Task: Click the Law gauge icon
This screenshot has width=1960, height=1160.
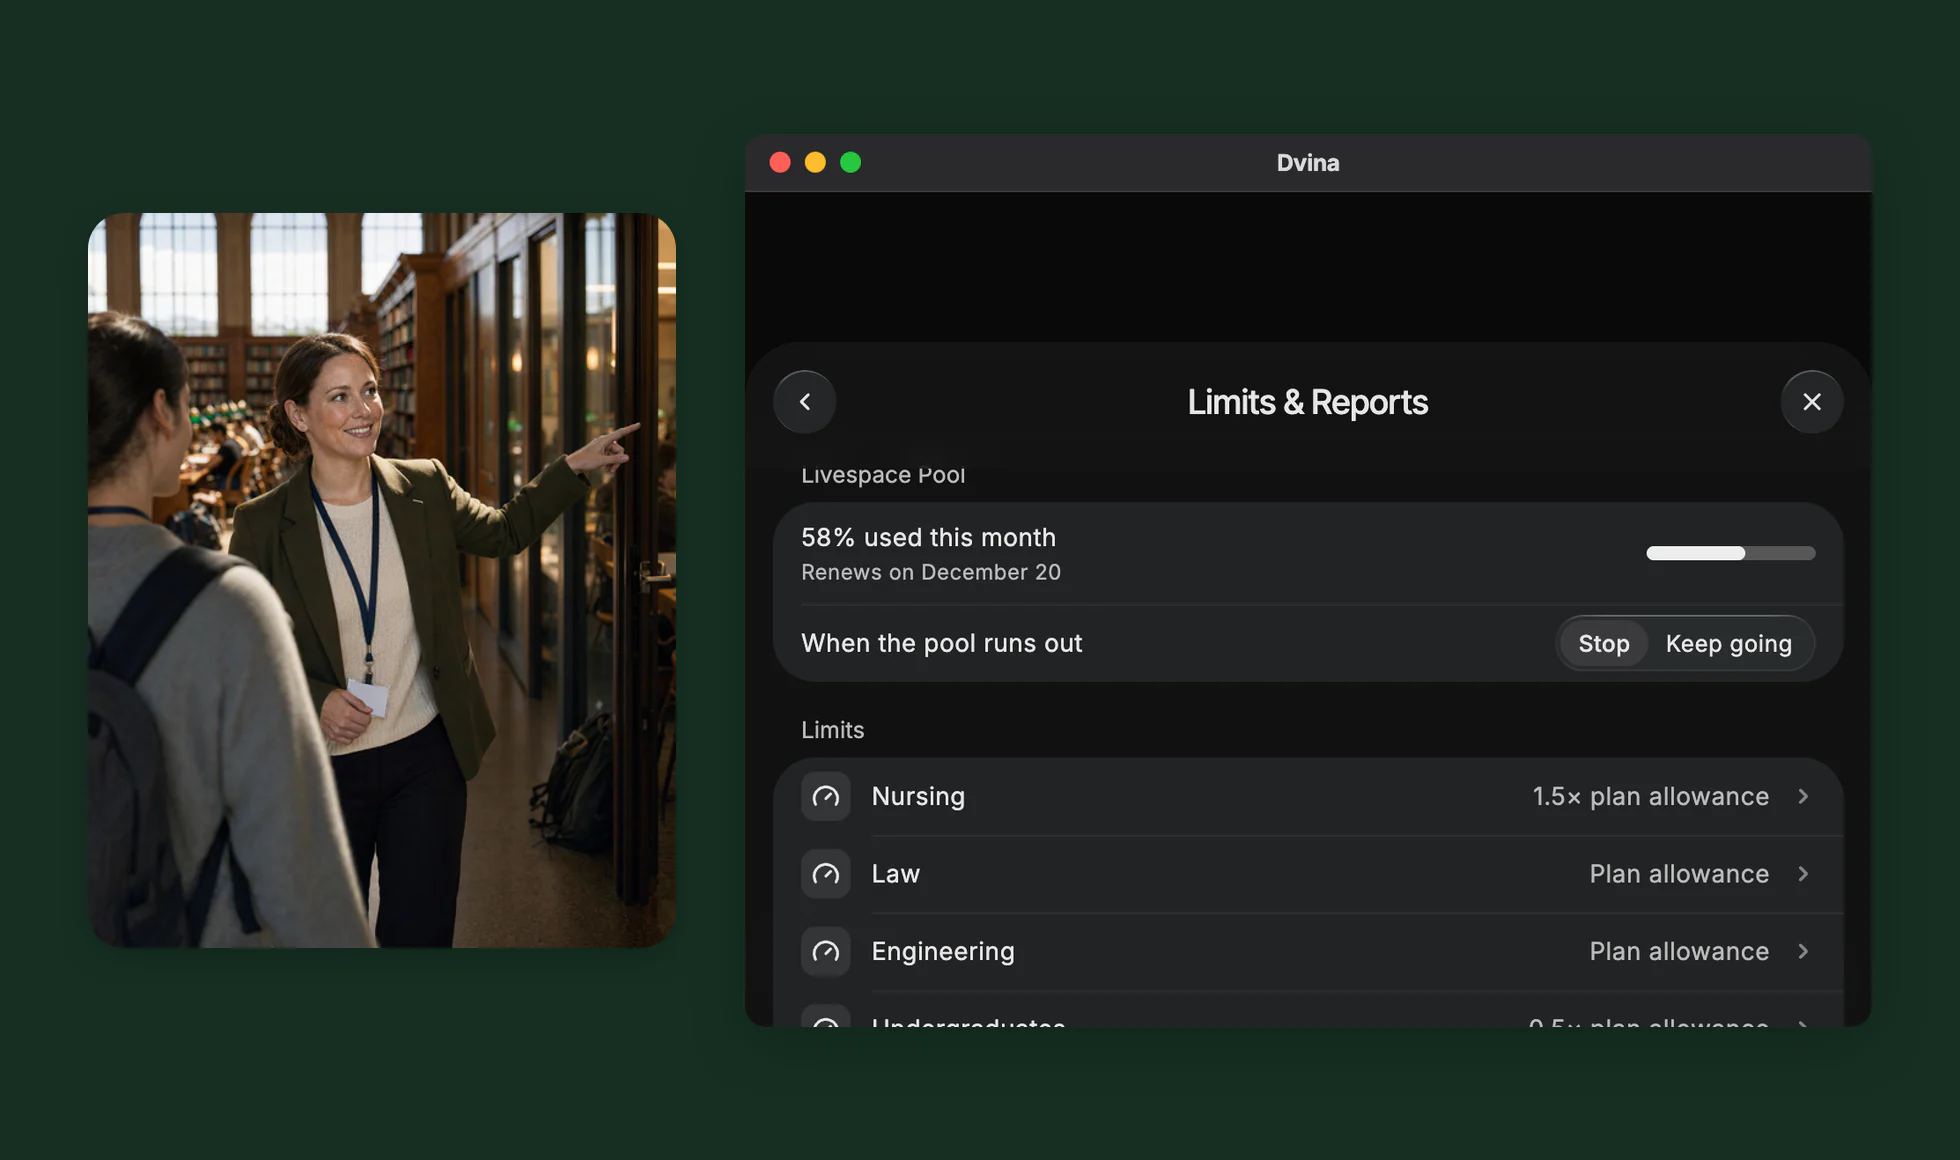Action: tap(825, 874)
